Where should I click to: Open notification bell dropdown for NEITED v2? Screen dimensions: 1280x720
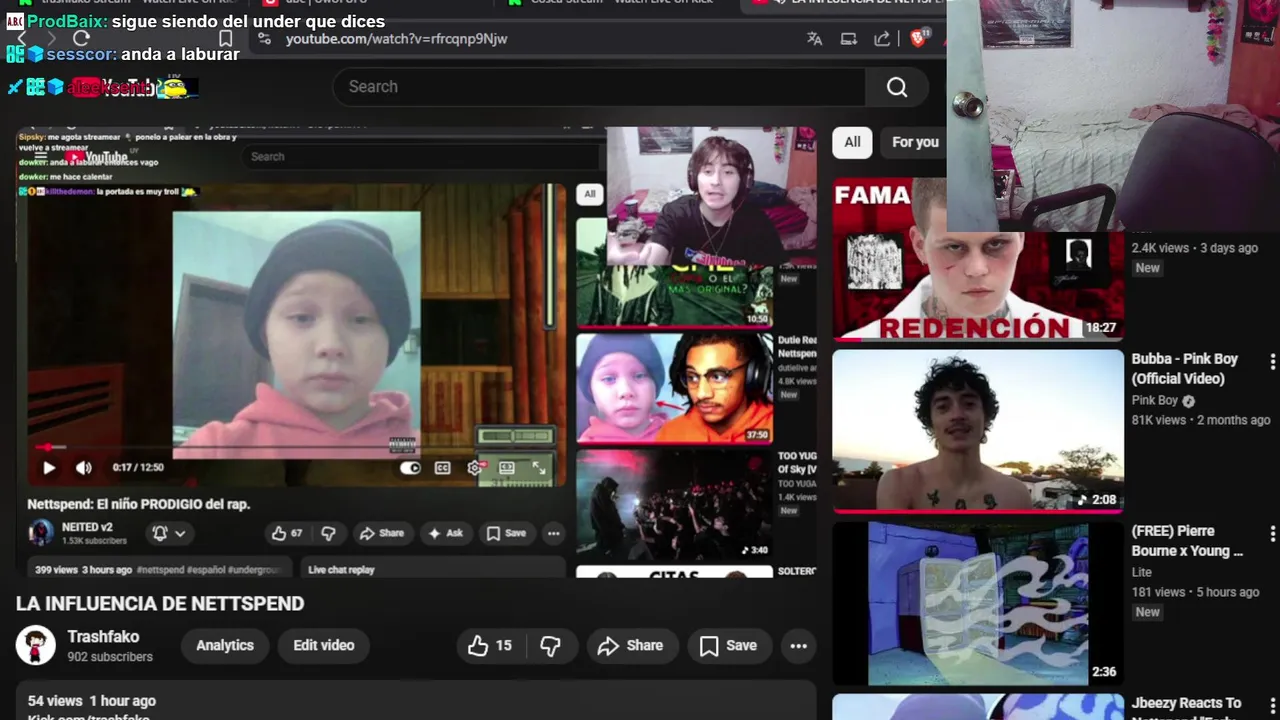point(168,533)
